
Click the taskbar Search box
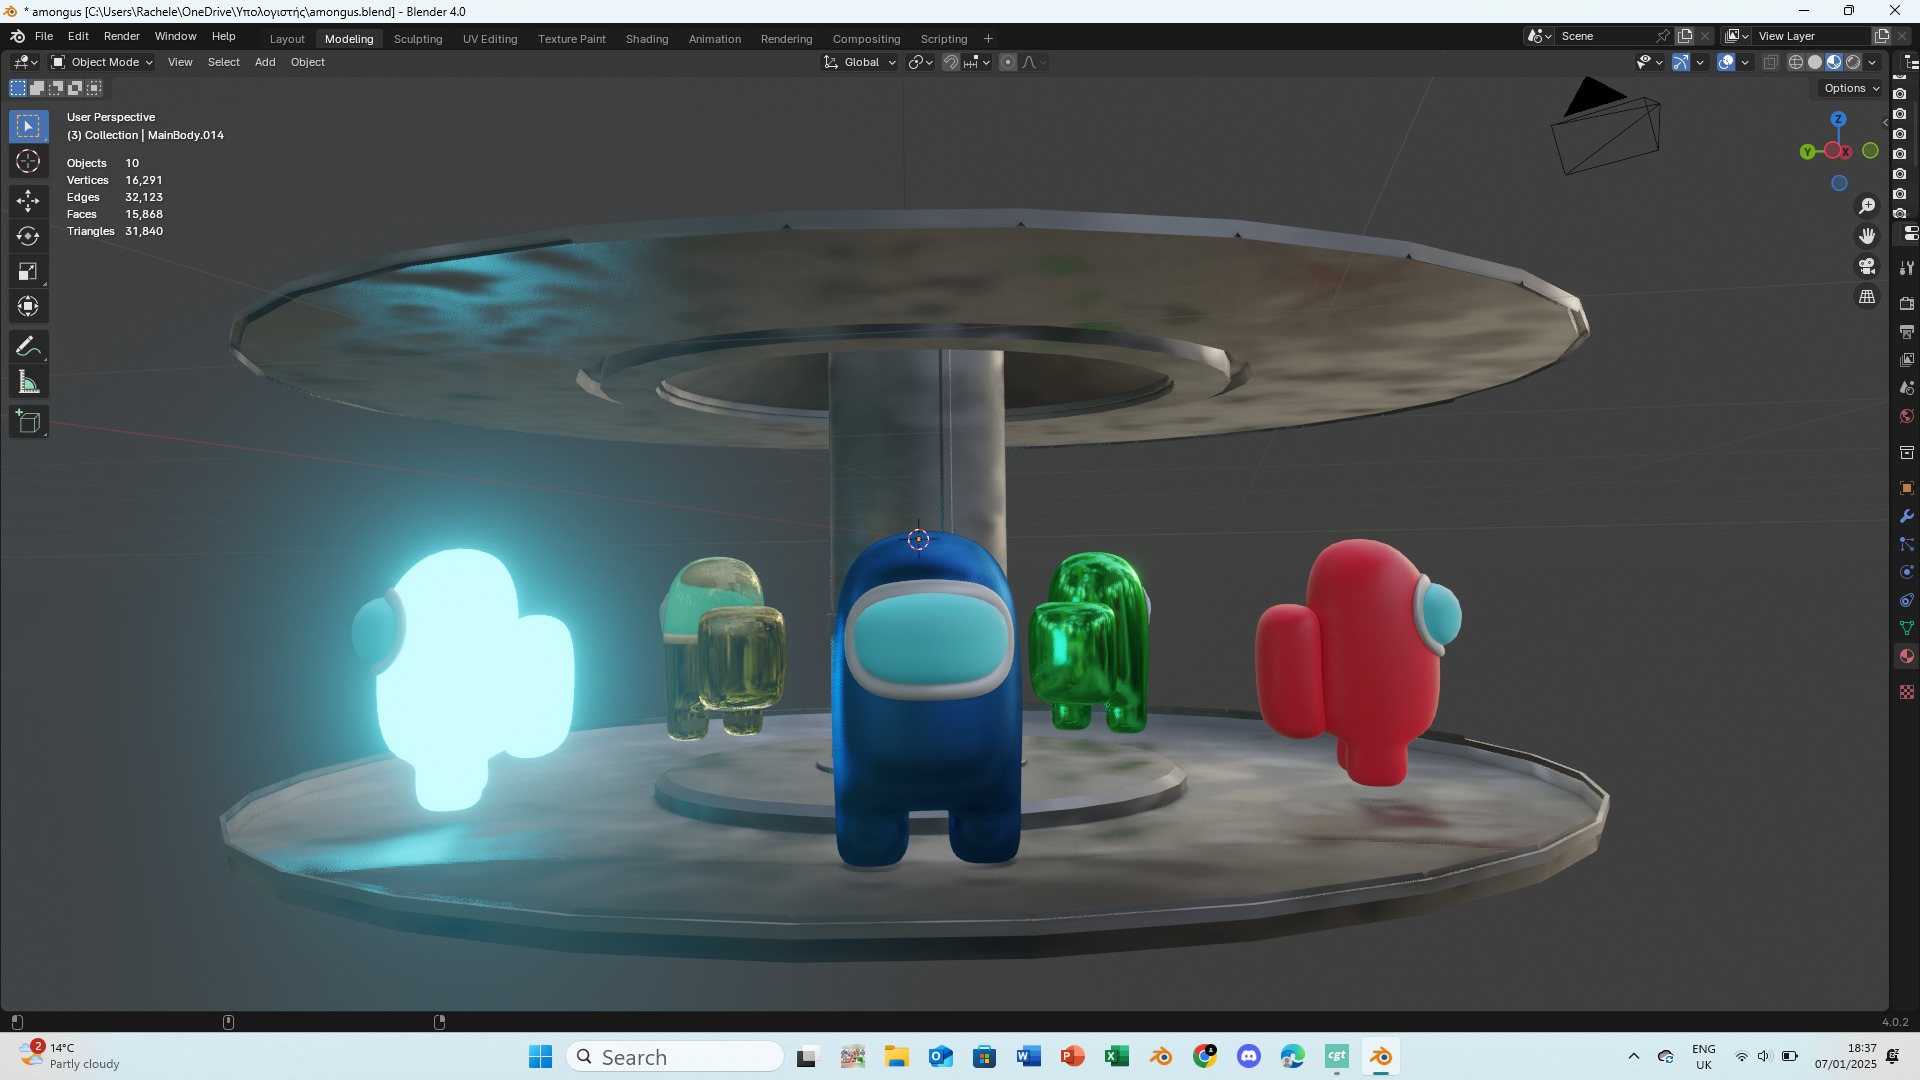coord(675,1057)
